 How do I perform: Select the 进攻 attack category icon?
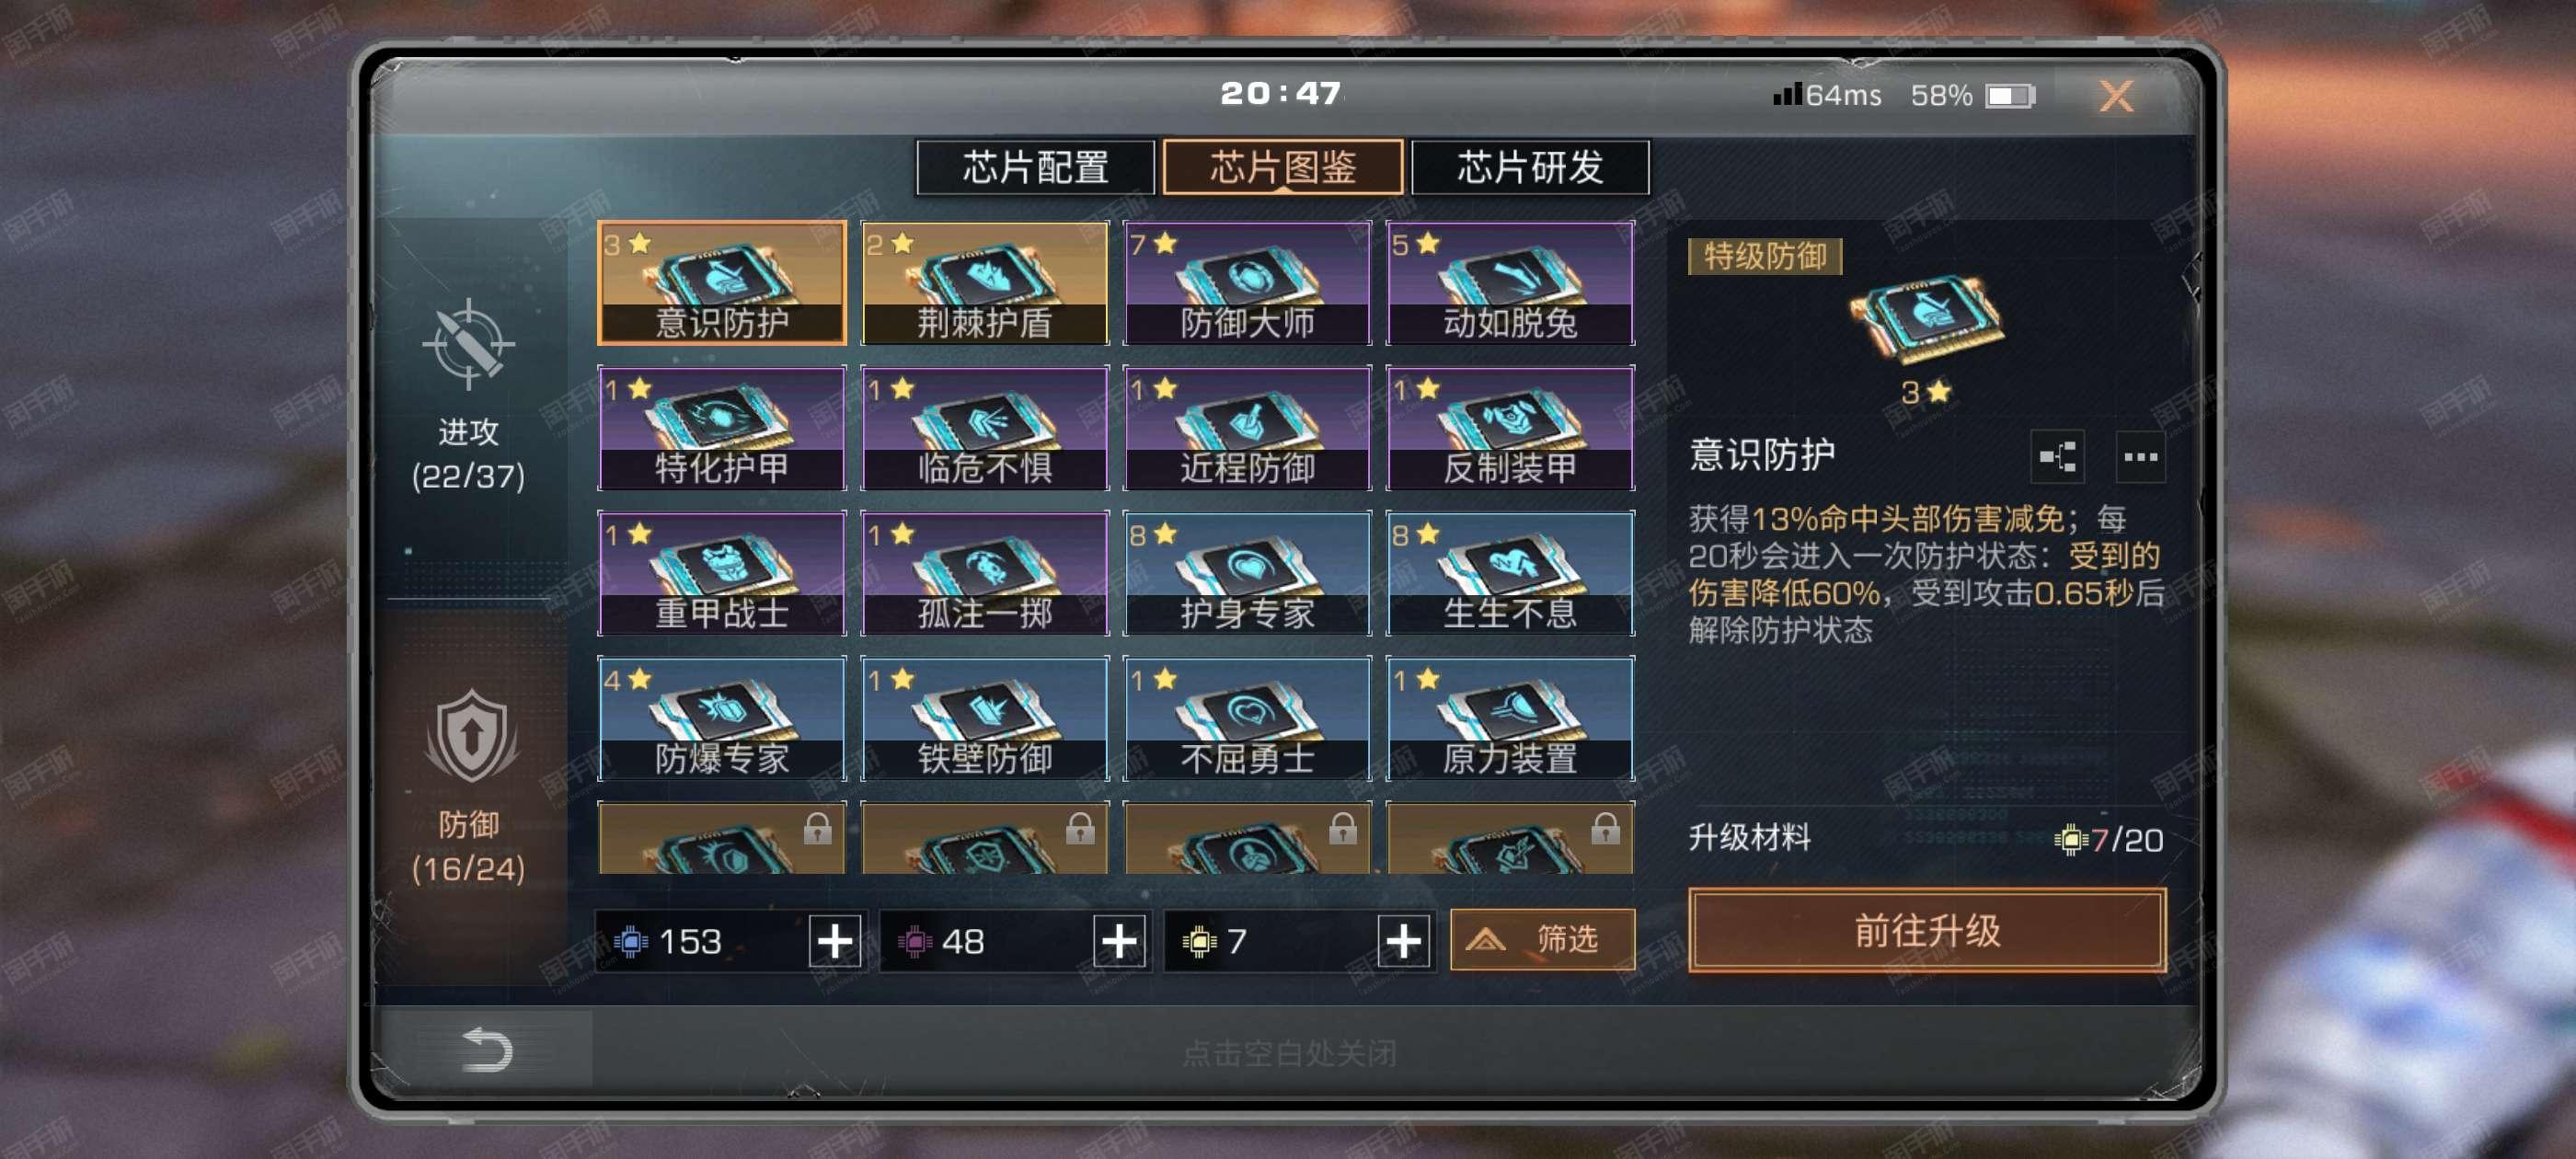468,346
